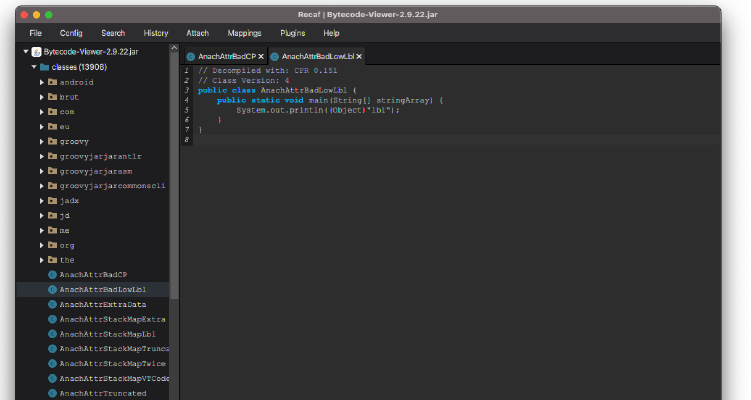Click the Bytecode-Viewer jar file icon
The height and width of the screenshot is (400, 751).
36,52
